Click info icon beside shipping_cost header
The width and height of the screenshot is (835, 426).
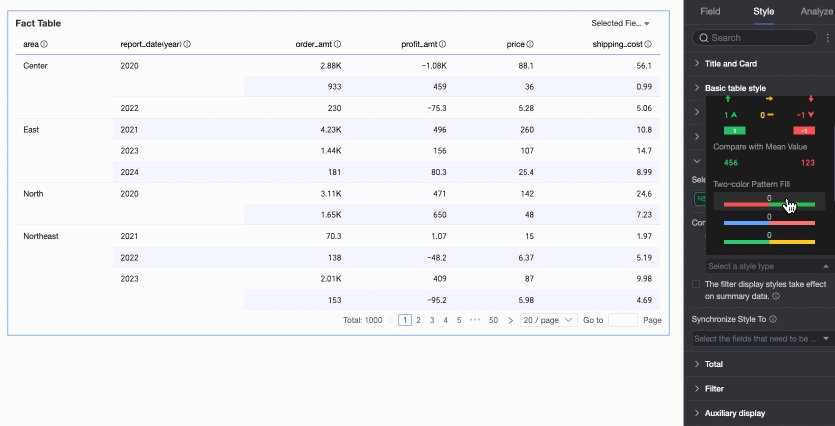coord(648,45)
